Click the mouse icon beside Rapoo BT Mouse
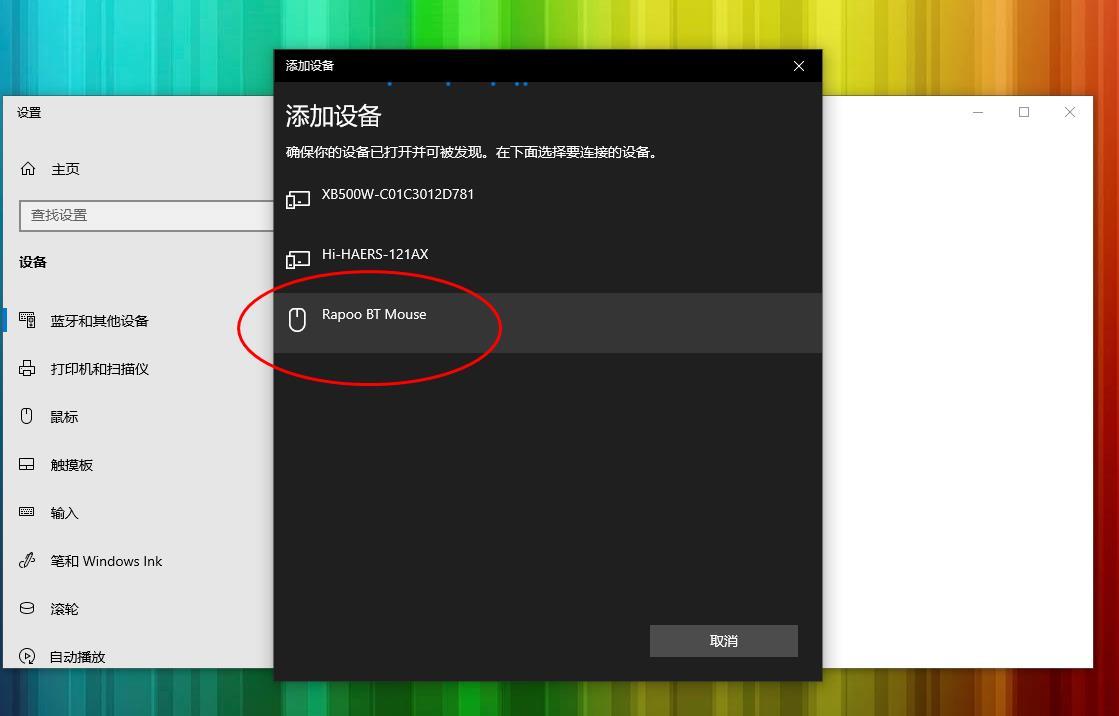Image resolution: width=1119 pixels, height=716 pixels. [297, 319]
